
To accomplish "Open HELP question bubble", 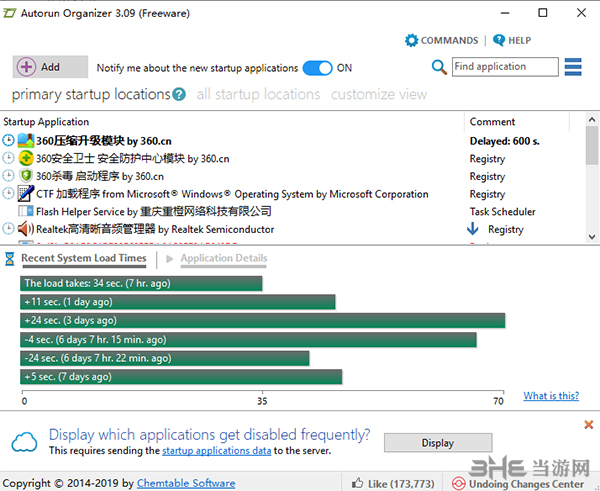I will pyautogui.click(x=512, y=40).
